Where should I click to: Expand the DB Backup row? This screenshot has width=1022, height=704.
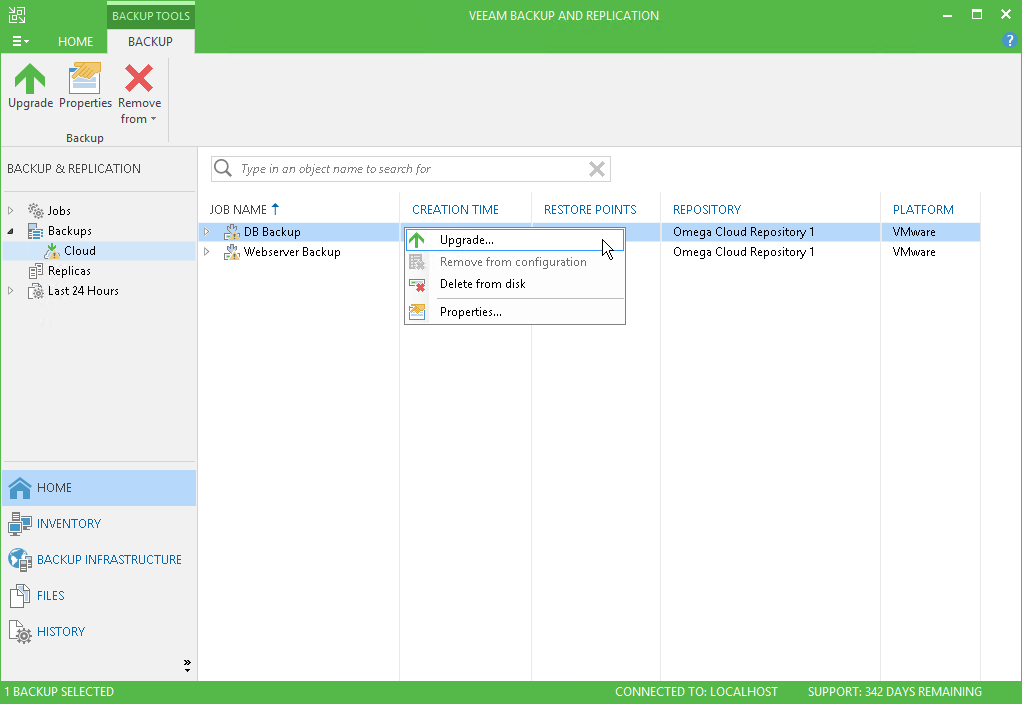pyautogui.click(x=207, y=231)
